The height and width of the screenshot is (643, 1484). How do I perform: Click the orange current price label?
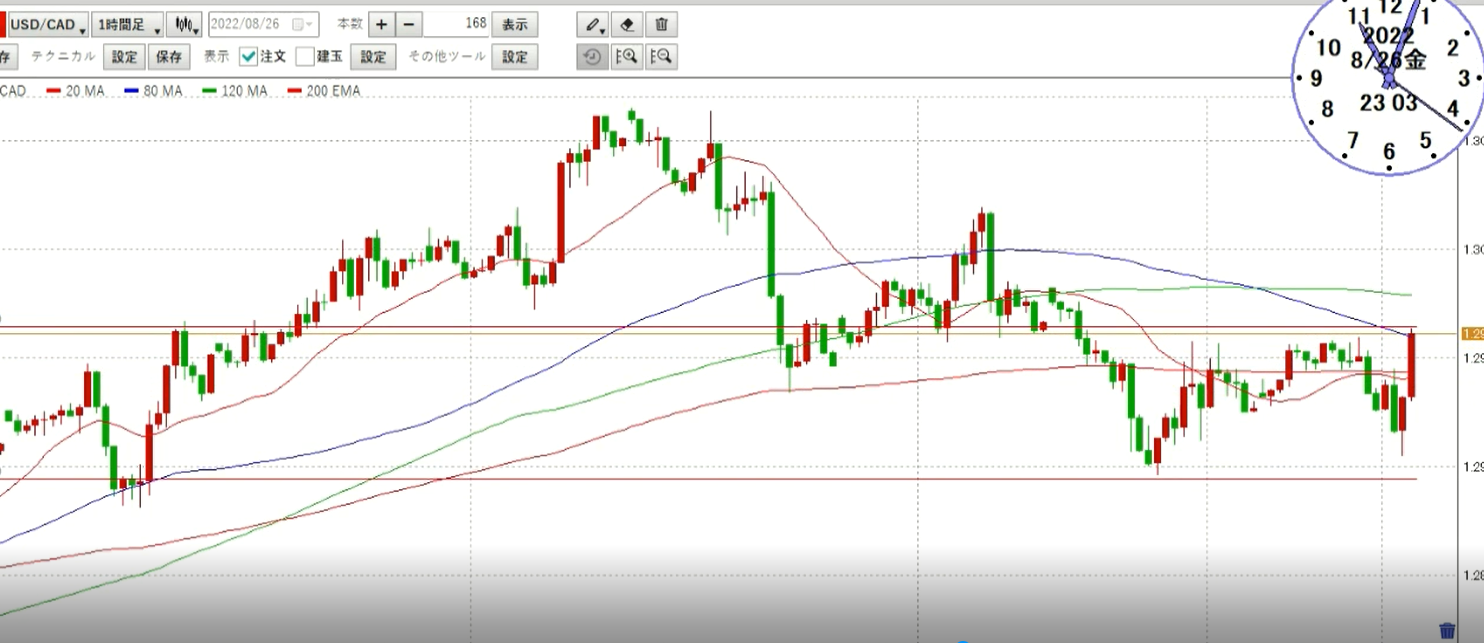tap(1472, 334)
